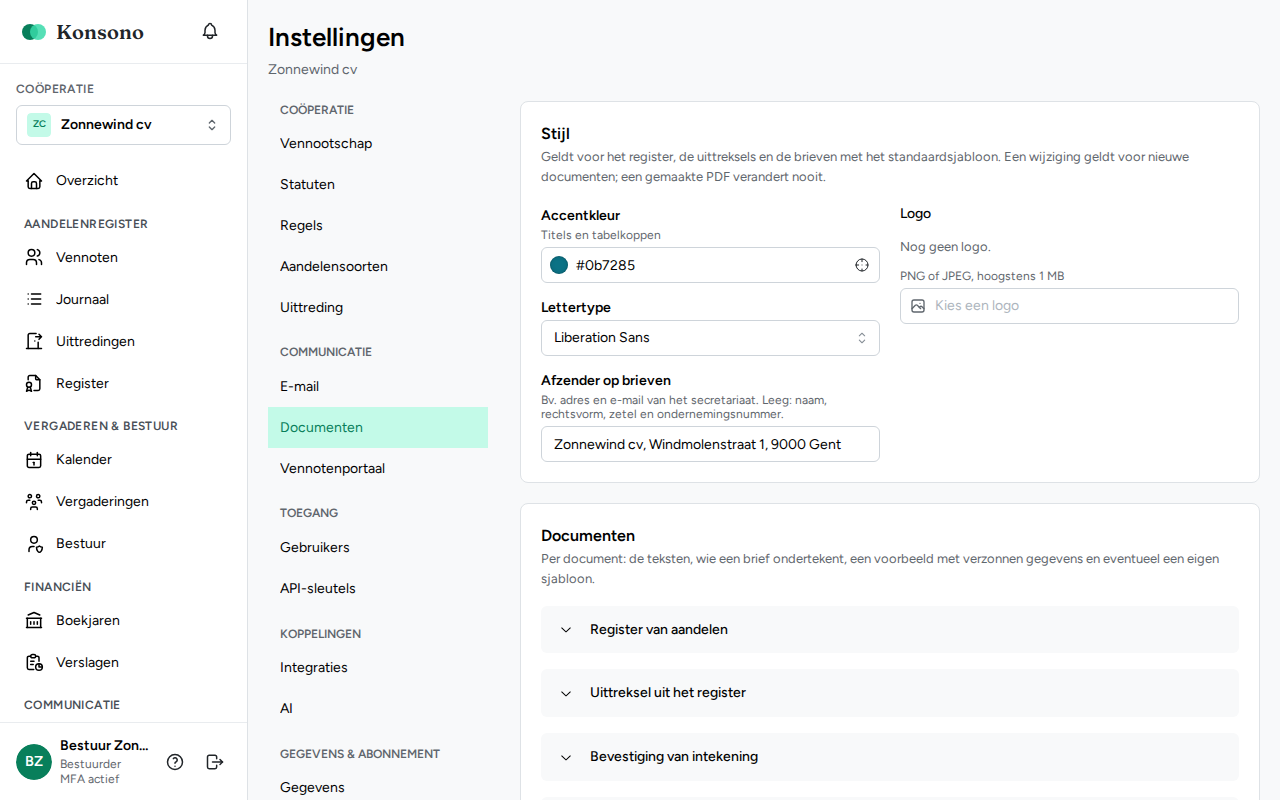
Task: Go to Boekjaren page
Action: 123,621
